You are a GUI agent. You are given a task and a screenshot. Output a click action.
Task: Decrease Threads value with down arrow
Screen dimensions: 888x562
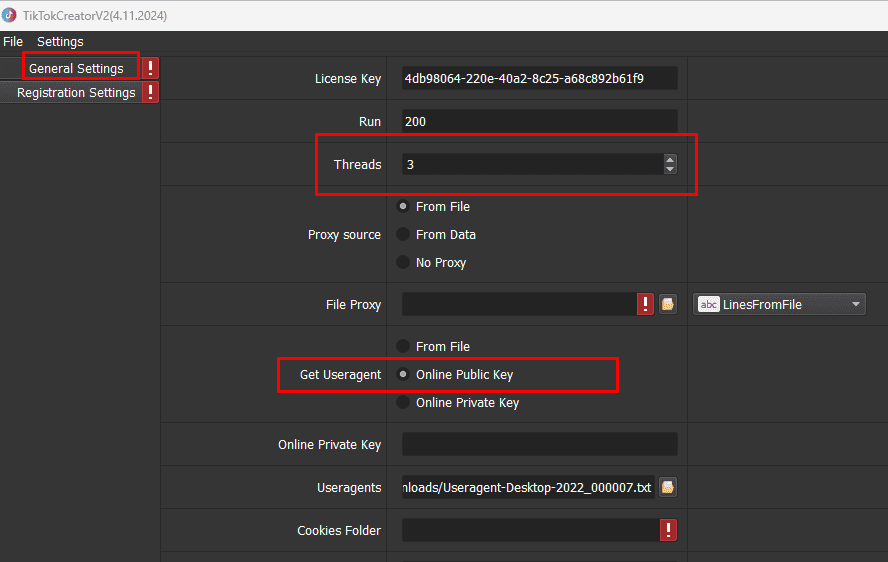(670, 169)
